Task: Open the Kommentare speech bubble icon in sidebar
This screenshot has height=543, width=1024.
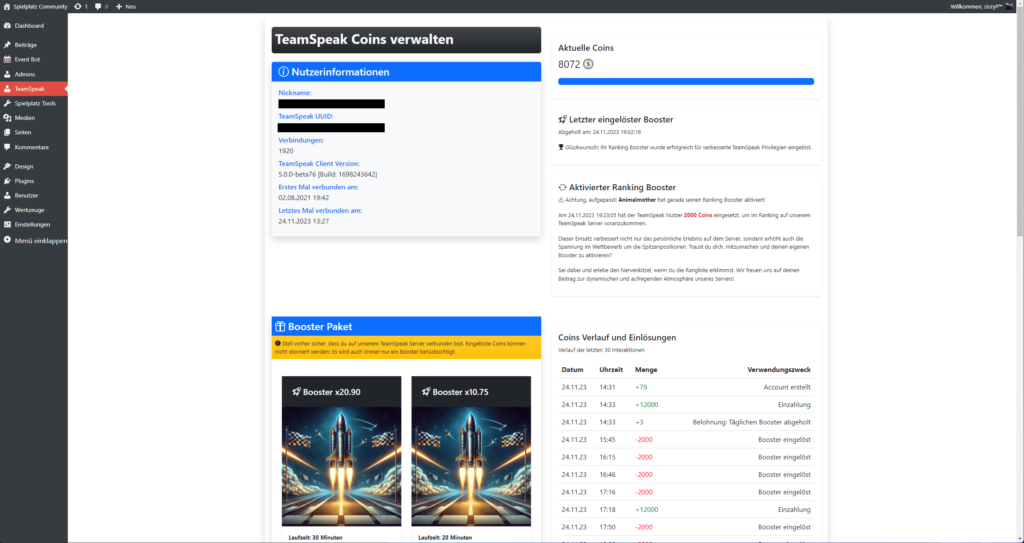Action: [7, 147]
